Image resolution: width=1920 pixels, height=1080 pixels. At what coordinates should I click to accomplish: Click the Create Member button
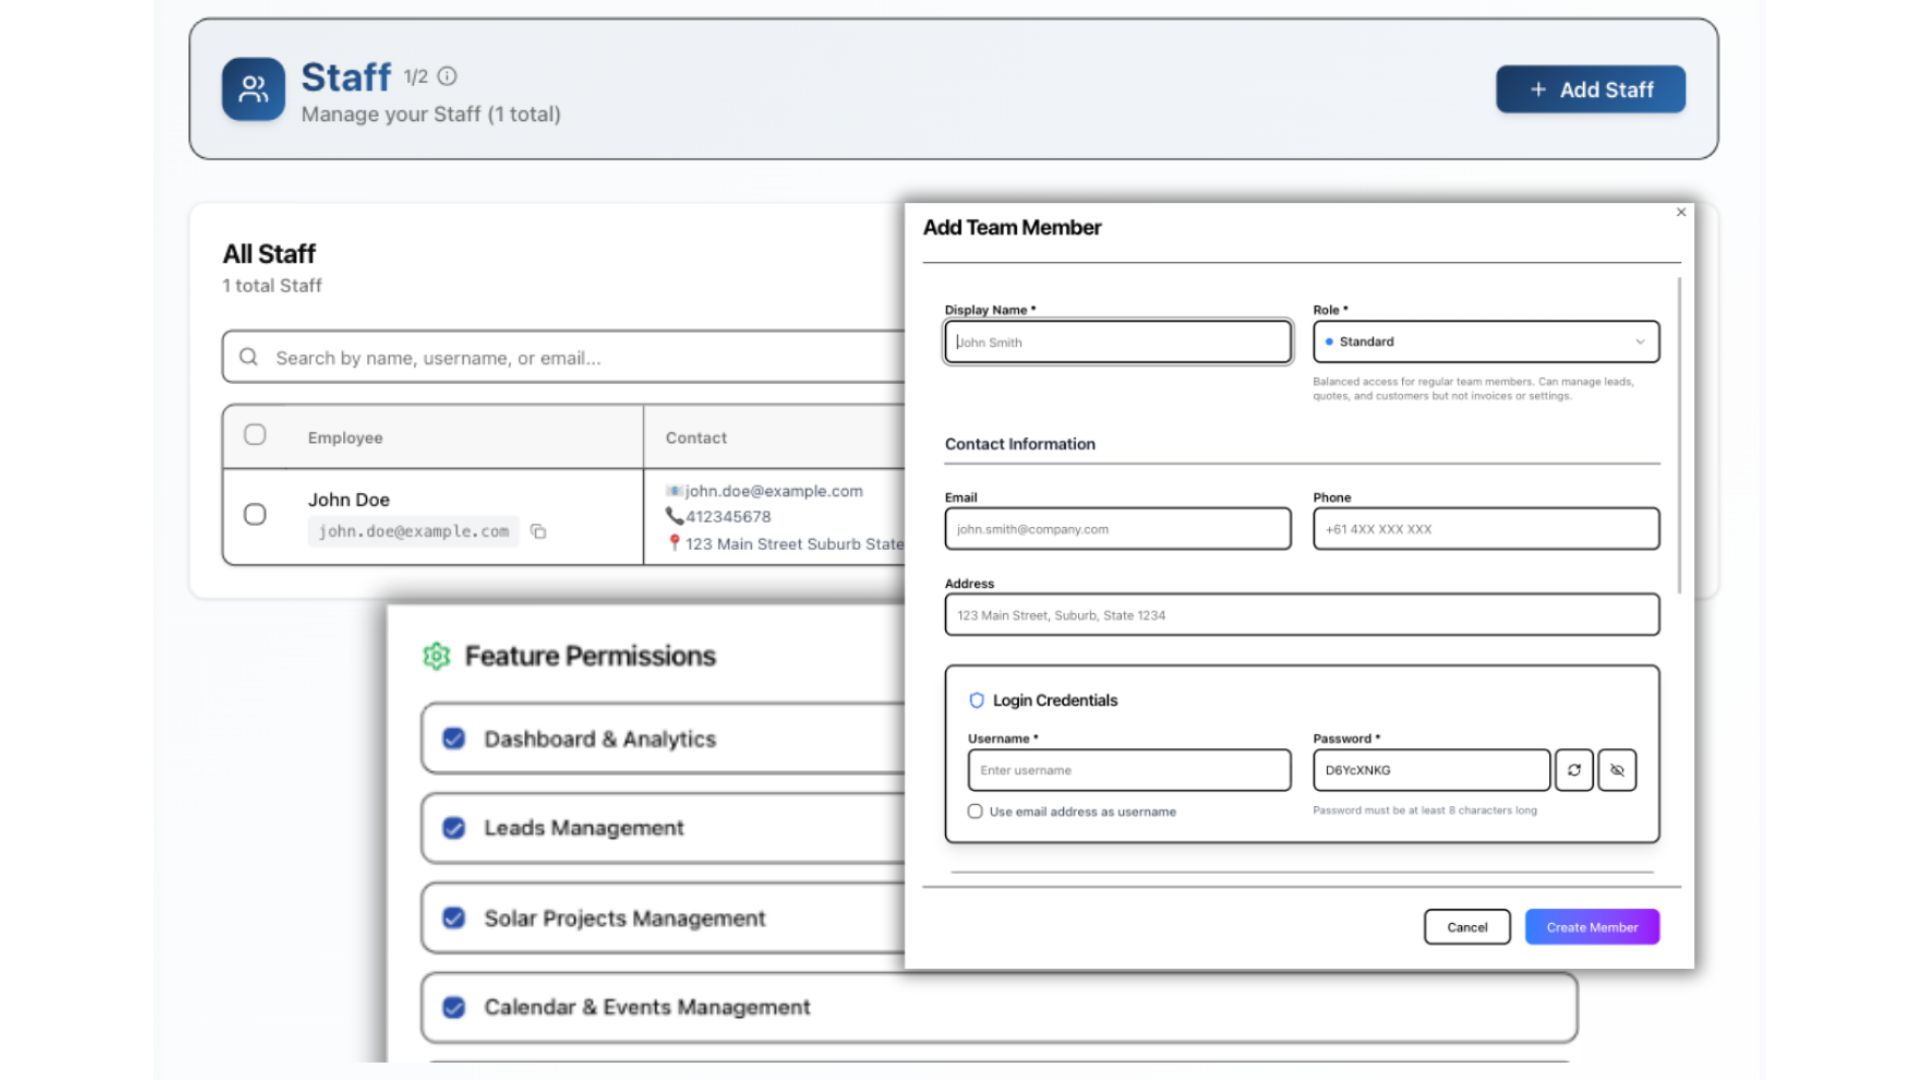click(x=1592, y=927)
